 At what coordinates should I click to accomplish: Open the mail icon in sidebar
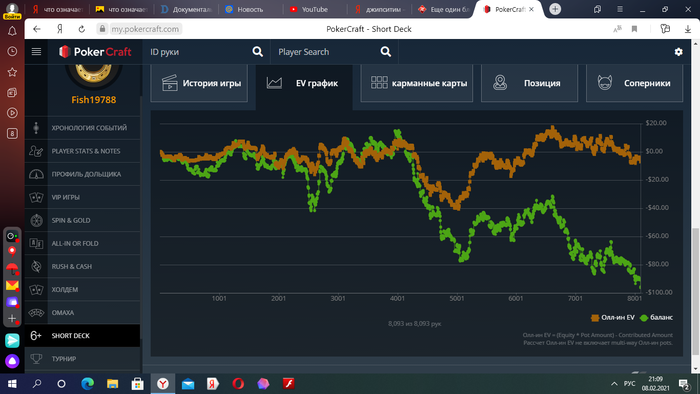[12, 285]
